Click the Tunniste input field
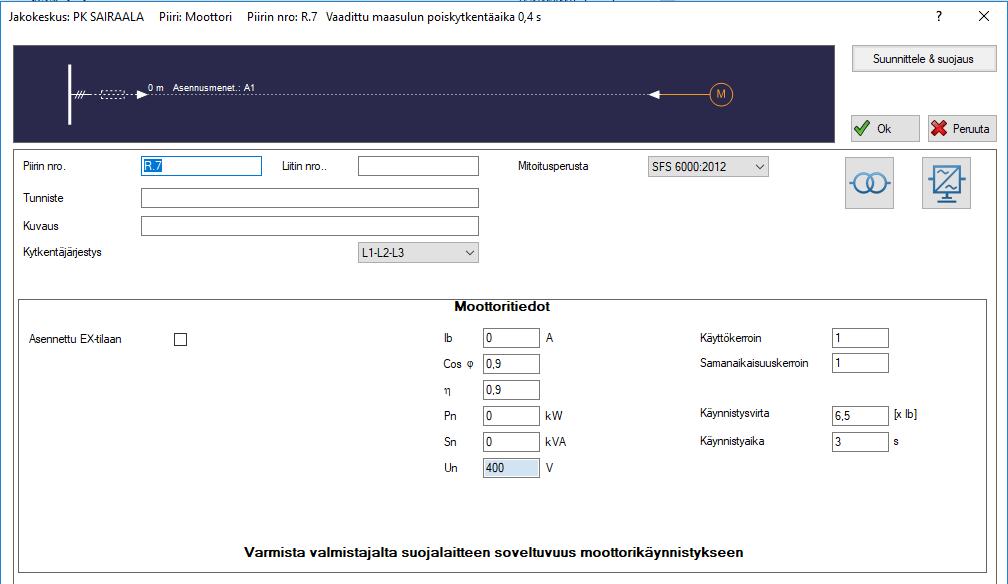Screen dimensions: 1008x584 [x=310, y=198]
